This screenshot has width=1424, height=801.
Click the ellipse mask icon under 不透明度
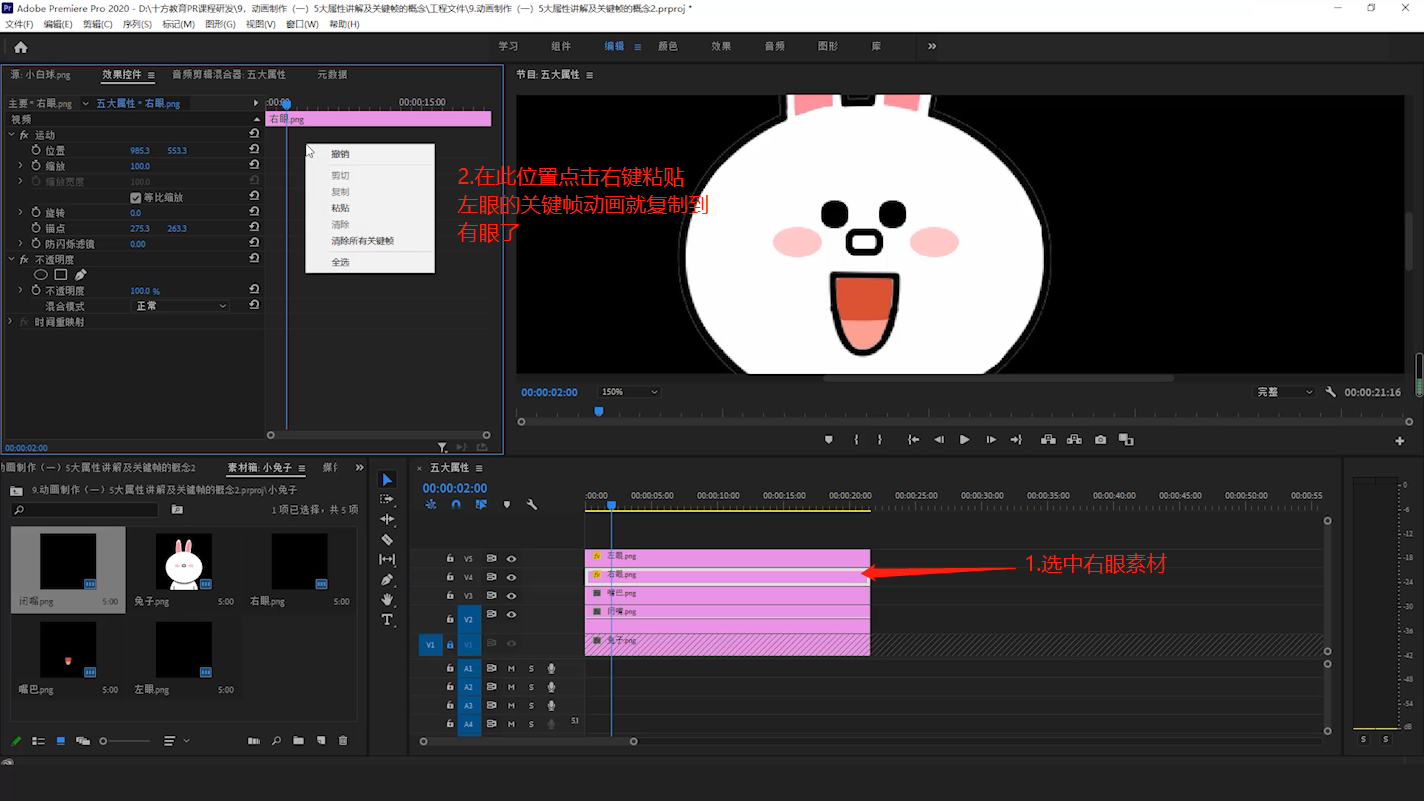pyautogui.click(x=41, y=275)
